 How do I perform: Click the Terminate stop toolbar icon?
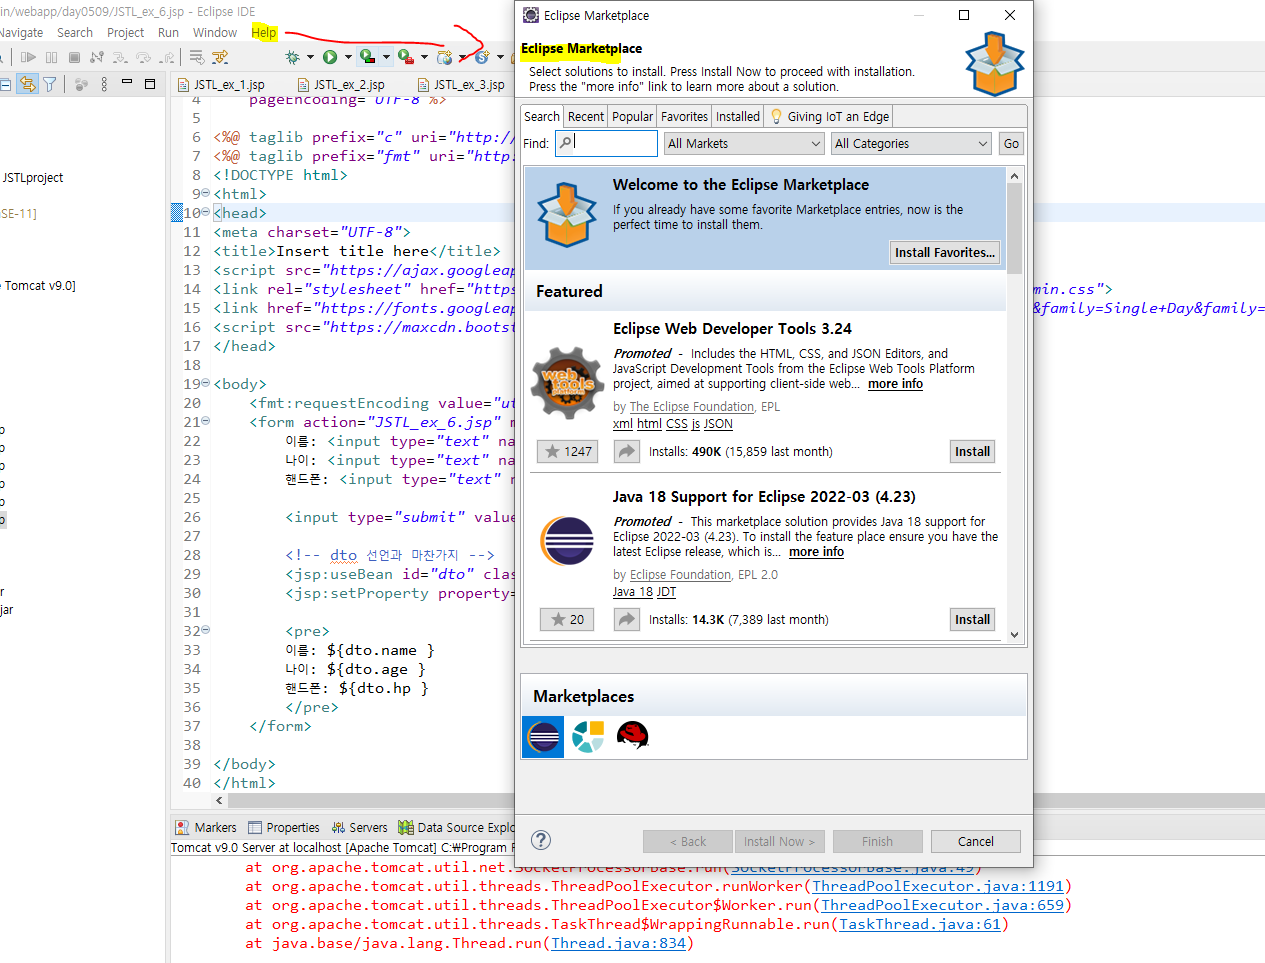74,57
